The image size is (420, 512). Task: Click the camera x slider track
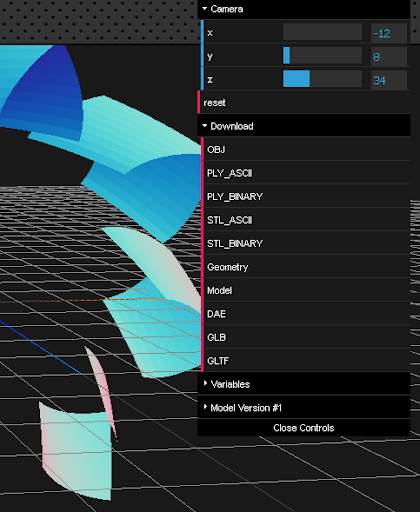click(x=322, y=33)
